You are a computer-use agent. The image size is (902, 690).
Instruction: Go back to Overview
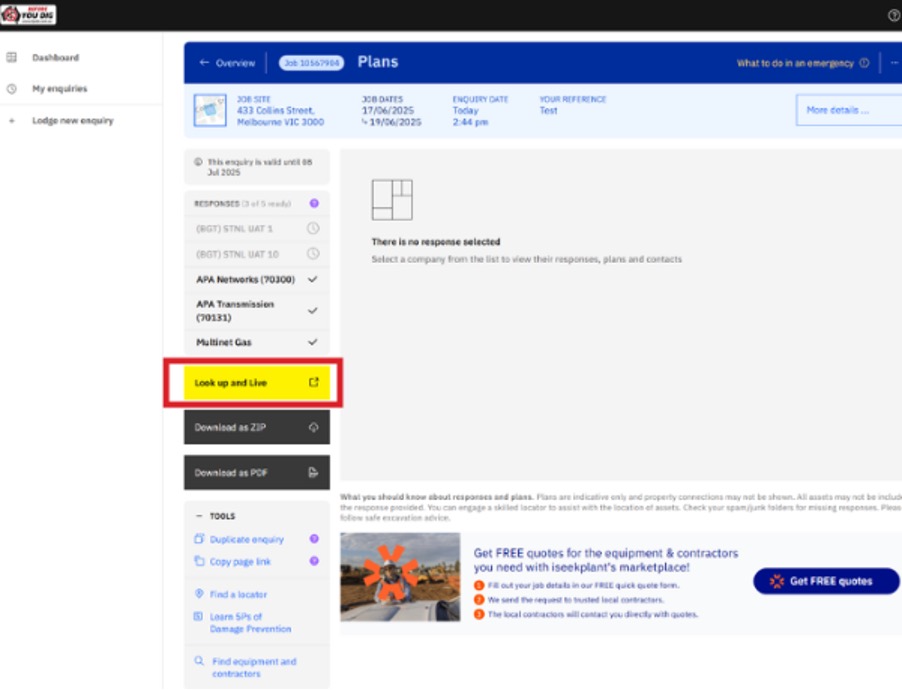227,63
